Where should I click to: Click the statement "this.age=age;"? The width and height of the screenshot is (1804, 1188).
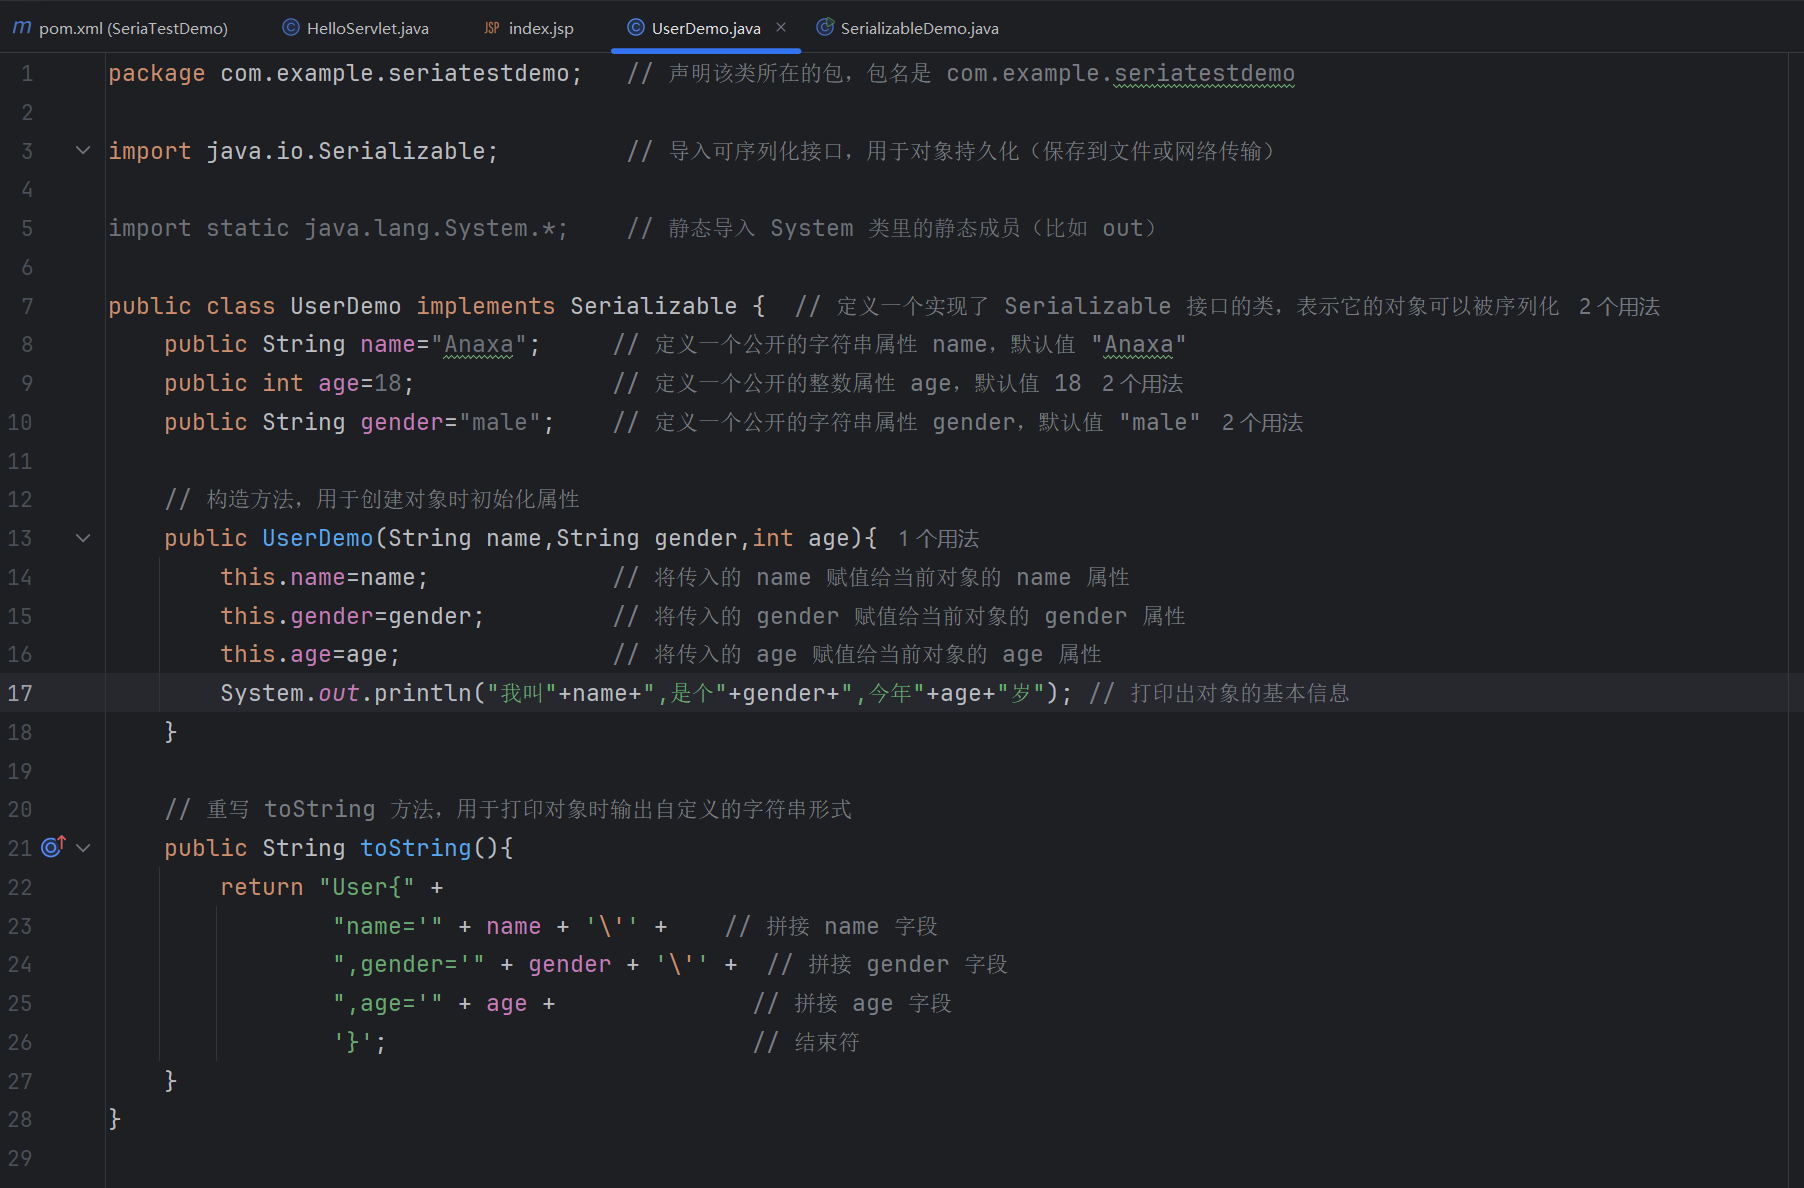310,654
